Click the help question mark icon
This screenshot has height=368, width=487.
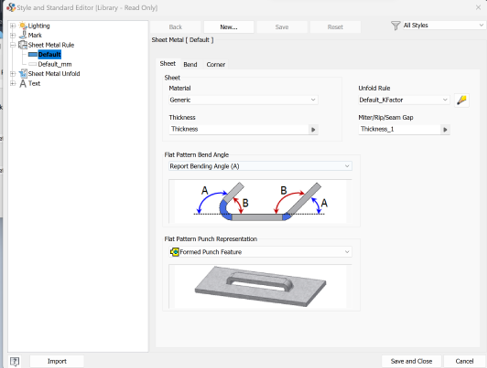(14, 361)
